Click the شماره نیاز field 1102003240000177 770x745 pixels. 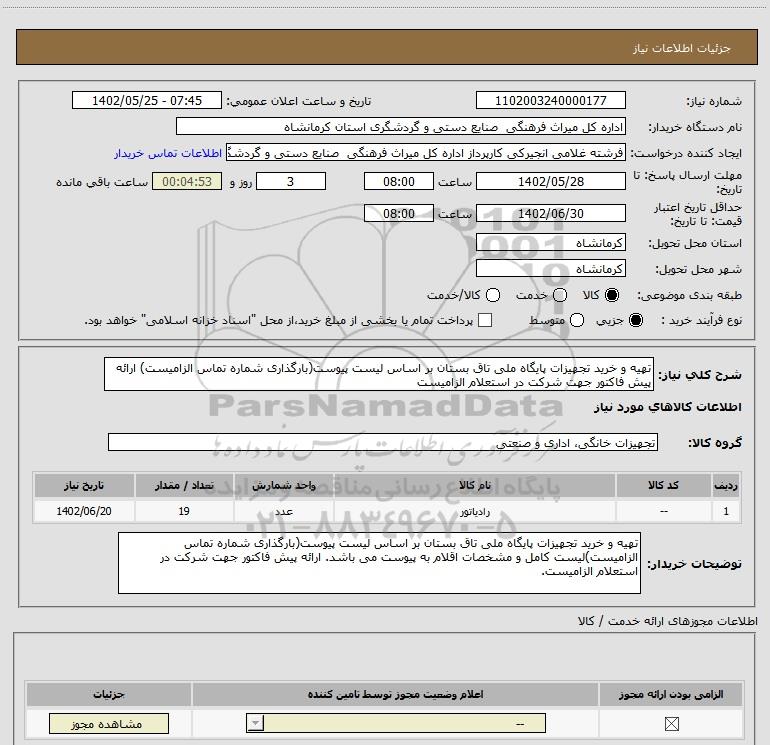coord(550,100)
